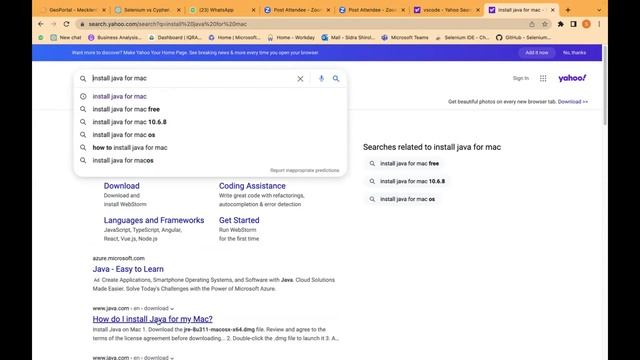Click azure.microsoft.com result URL

tap(118, 258)
